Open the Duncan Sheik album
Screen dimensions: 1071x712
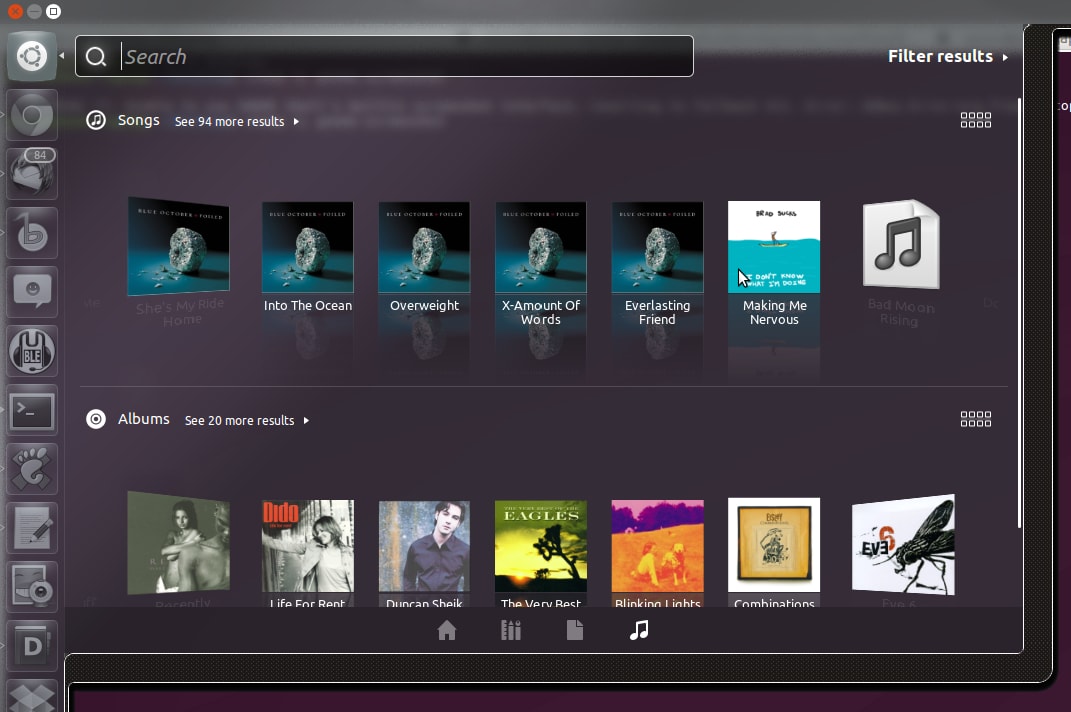[x=424, y=553]
